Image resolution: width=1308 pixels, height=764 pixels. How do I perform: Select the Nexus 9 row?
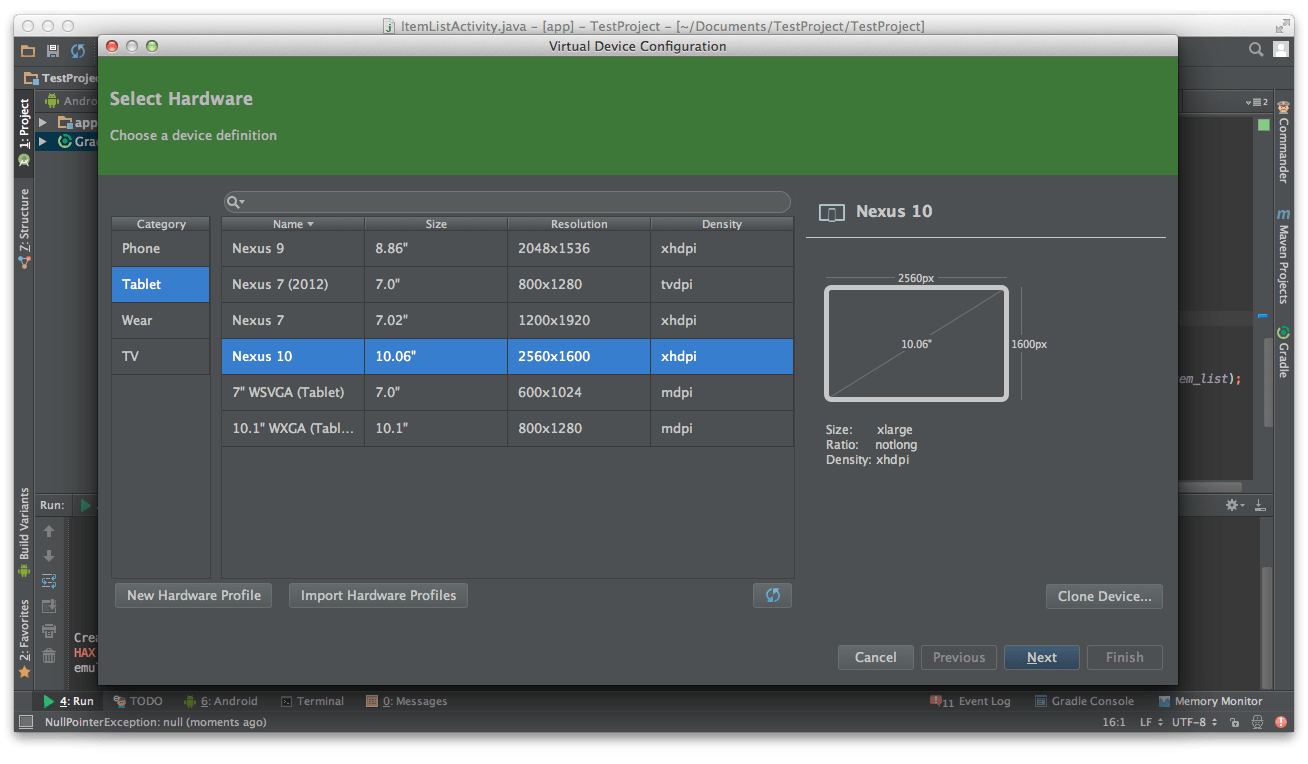click(507, 248)
